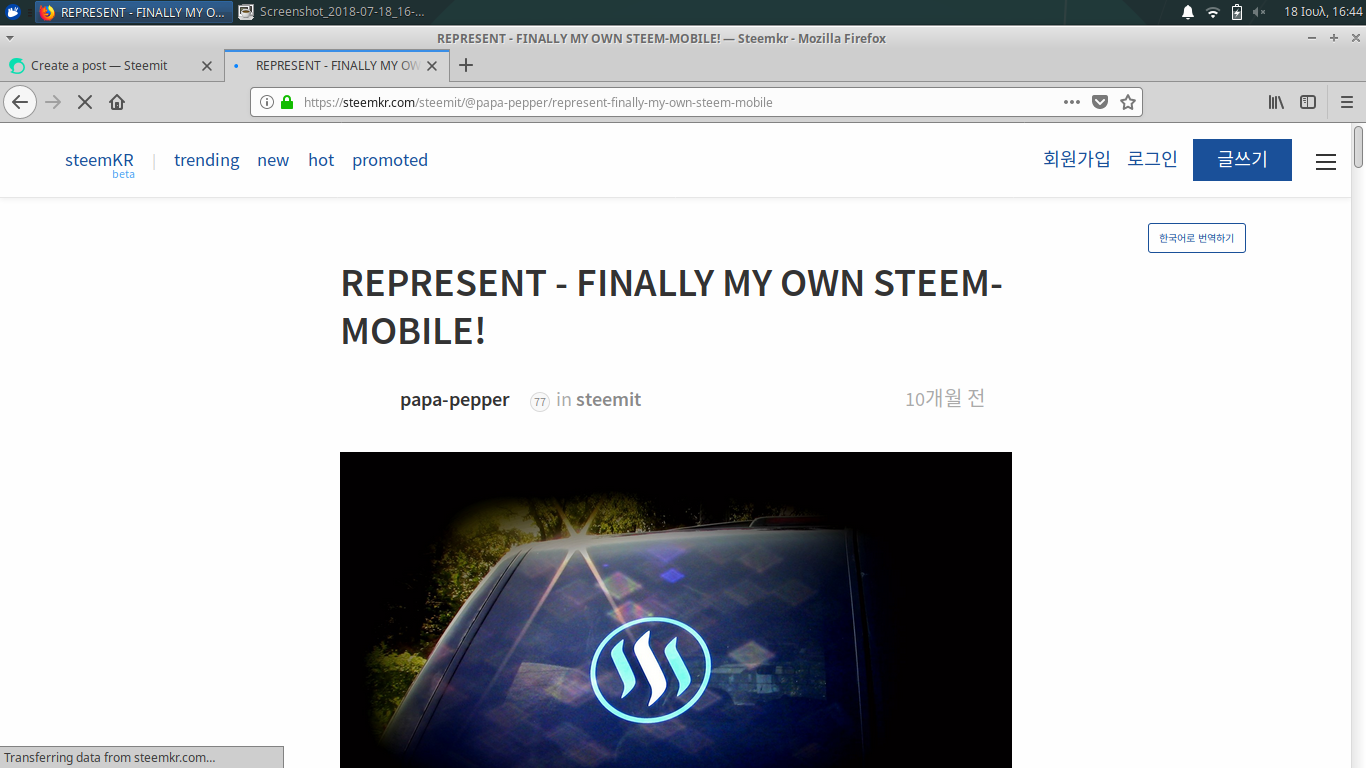This screenshot has width=1366, height=768.
Task: Open site information (i) icon in address bar
Action: pos(267,102)
